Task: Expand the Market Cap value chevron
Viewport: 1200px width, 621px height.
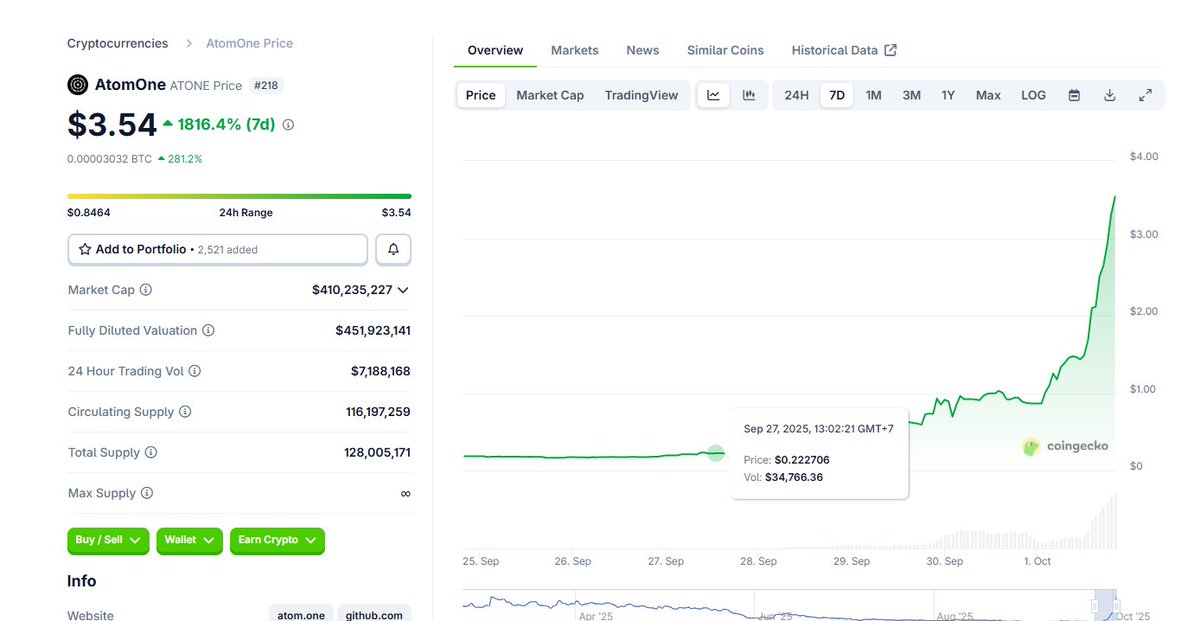Action: pyautogui.click(x=403, y=290)
